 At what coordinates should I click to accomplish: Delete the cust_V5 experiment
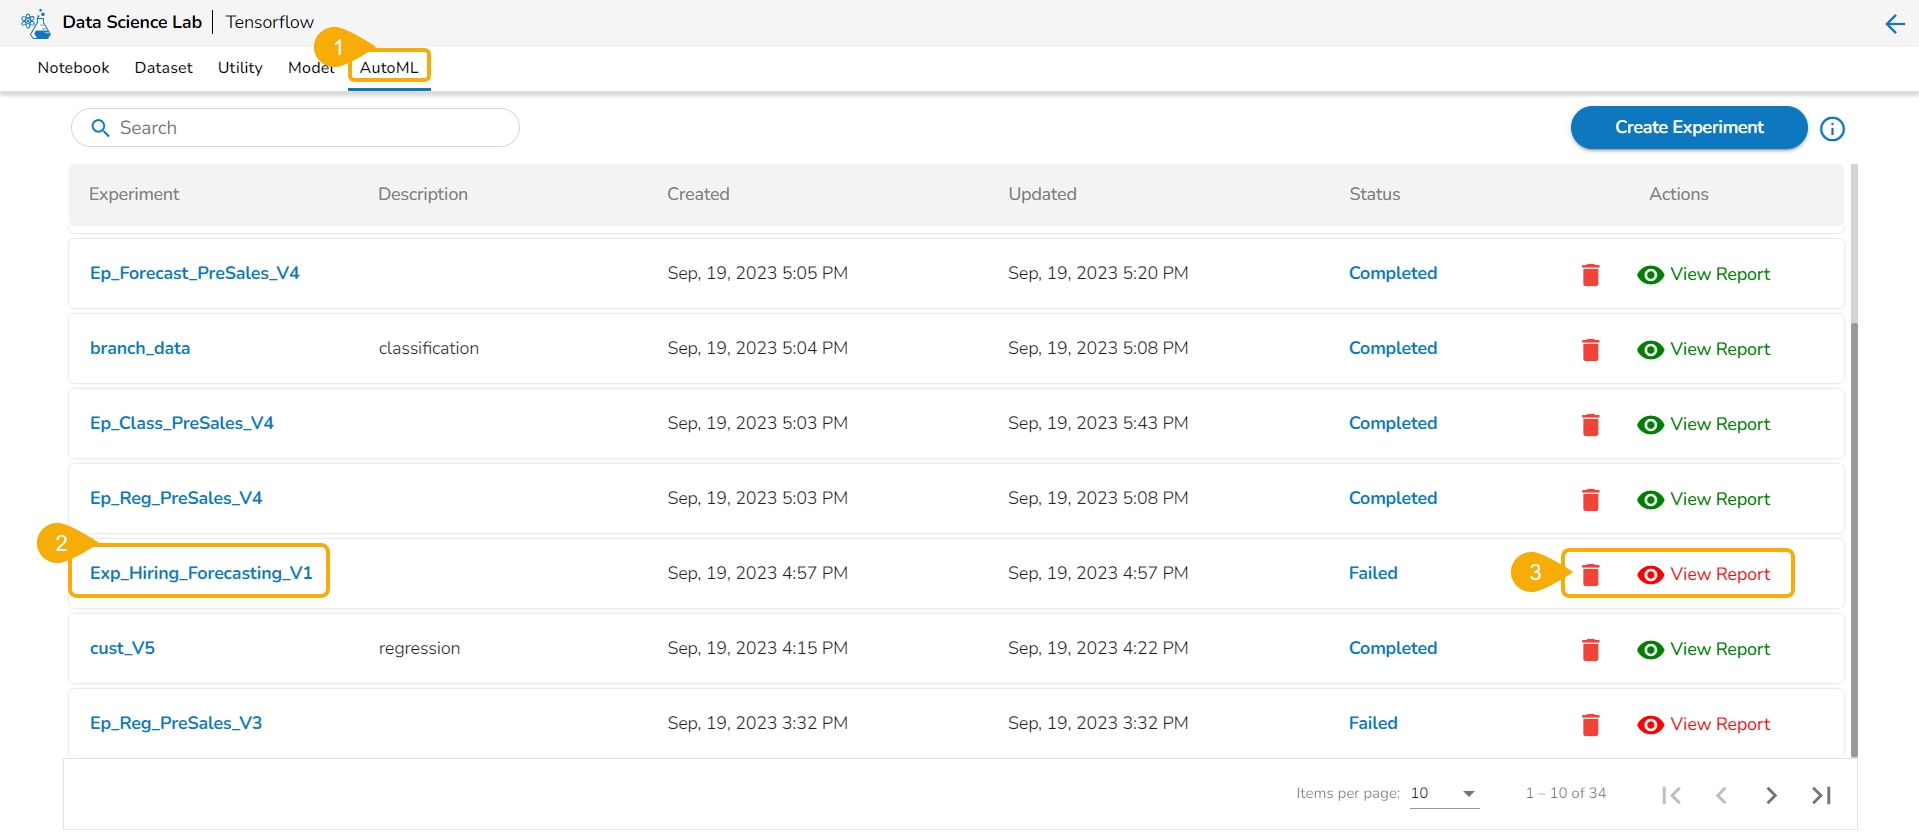[1590, 649]
